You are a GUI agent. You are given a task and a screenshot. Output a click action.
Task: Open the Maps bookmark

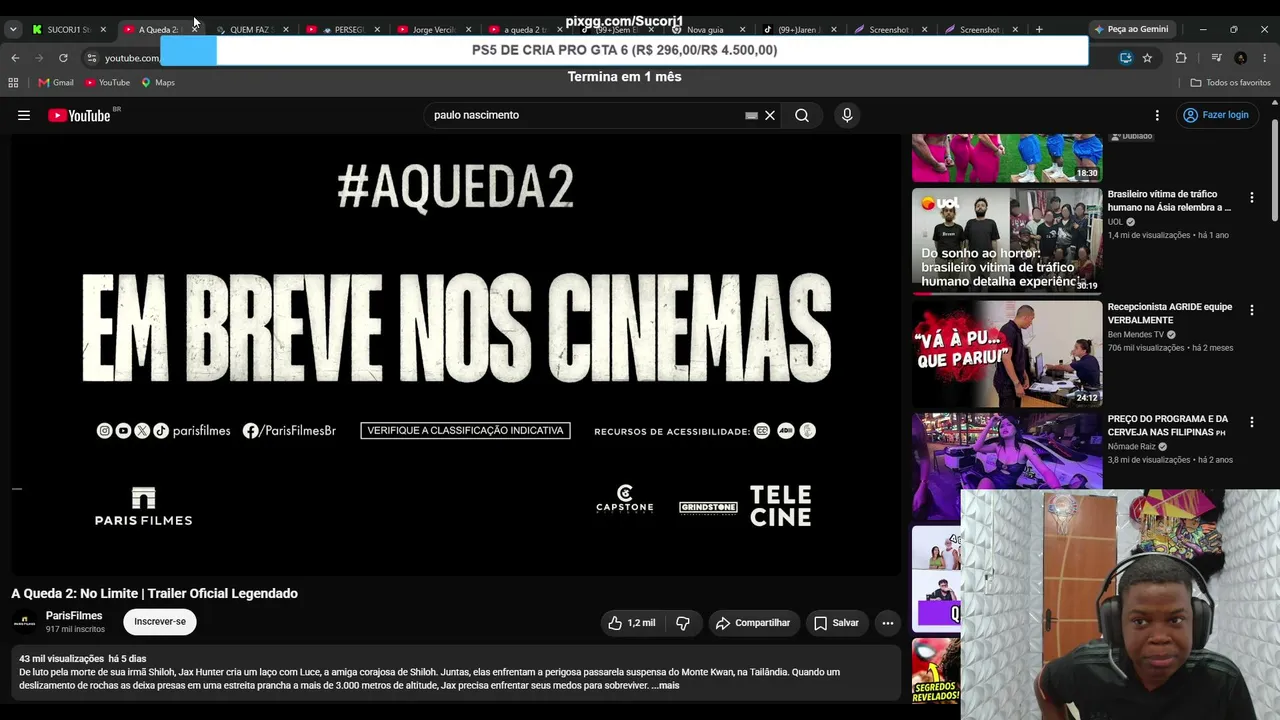(158, 82)
